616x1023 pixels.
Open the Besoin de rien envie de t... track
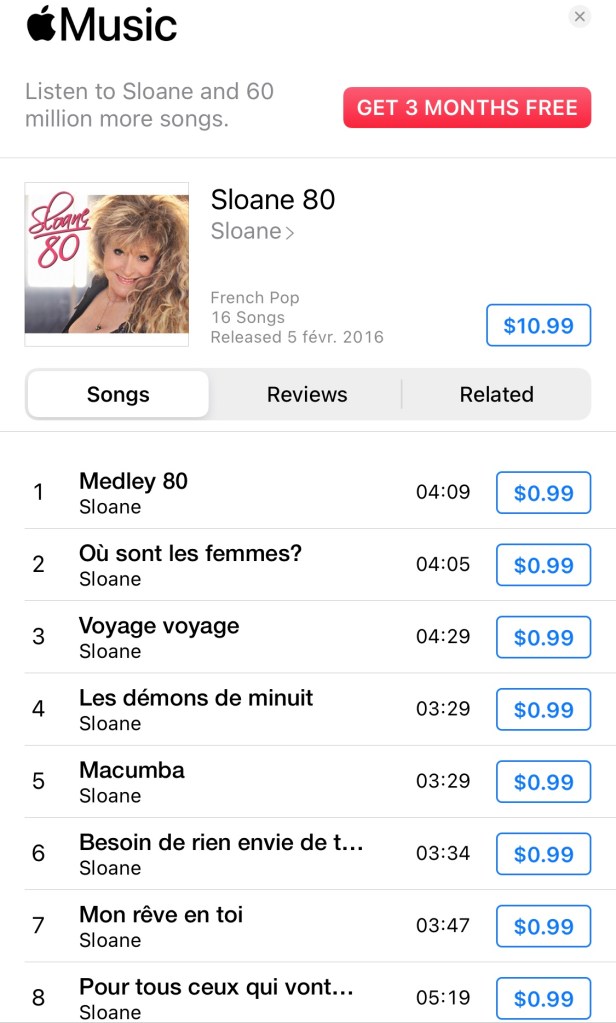point(320,853)
